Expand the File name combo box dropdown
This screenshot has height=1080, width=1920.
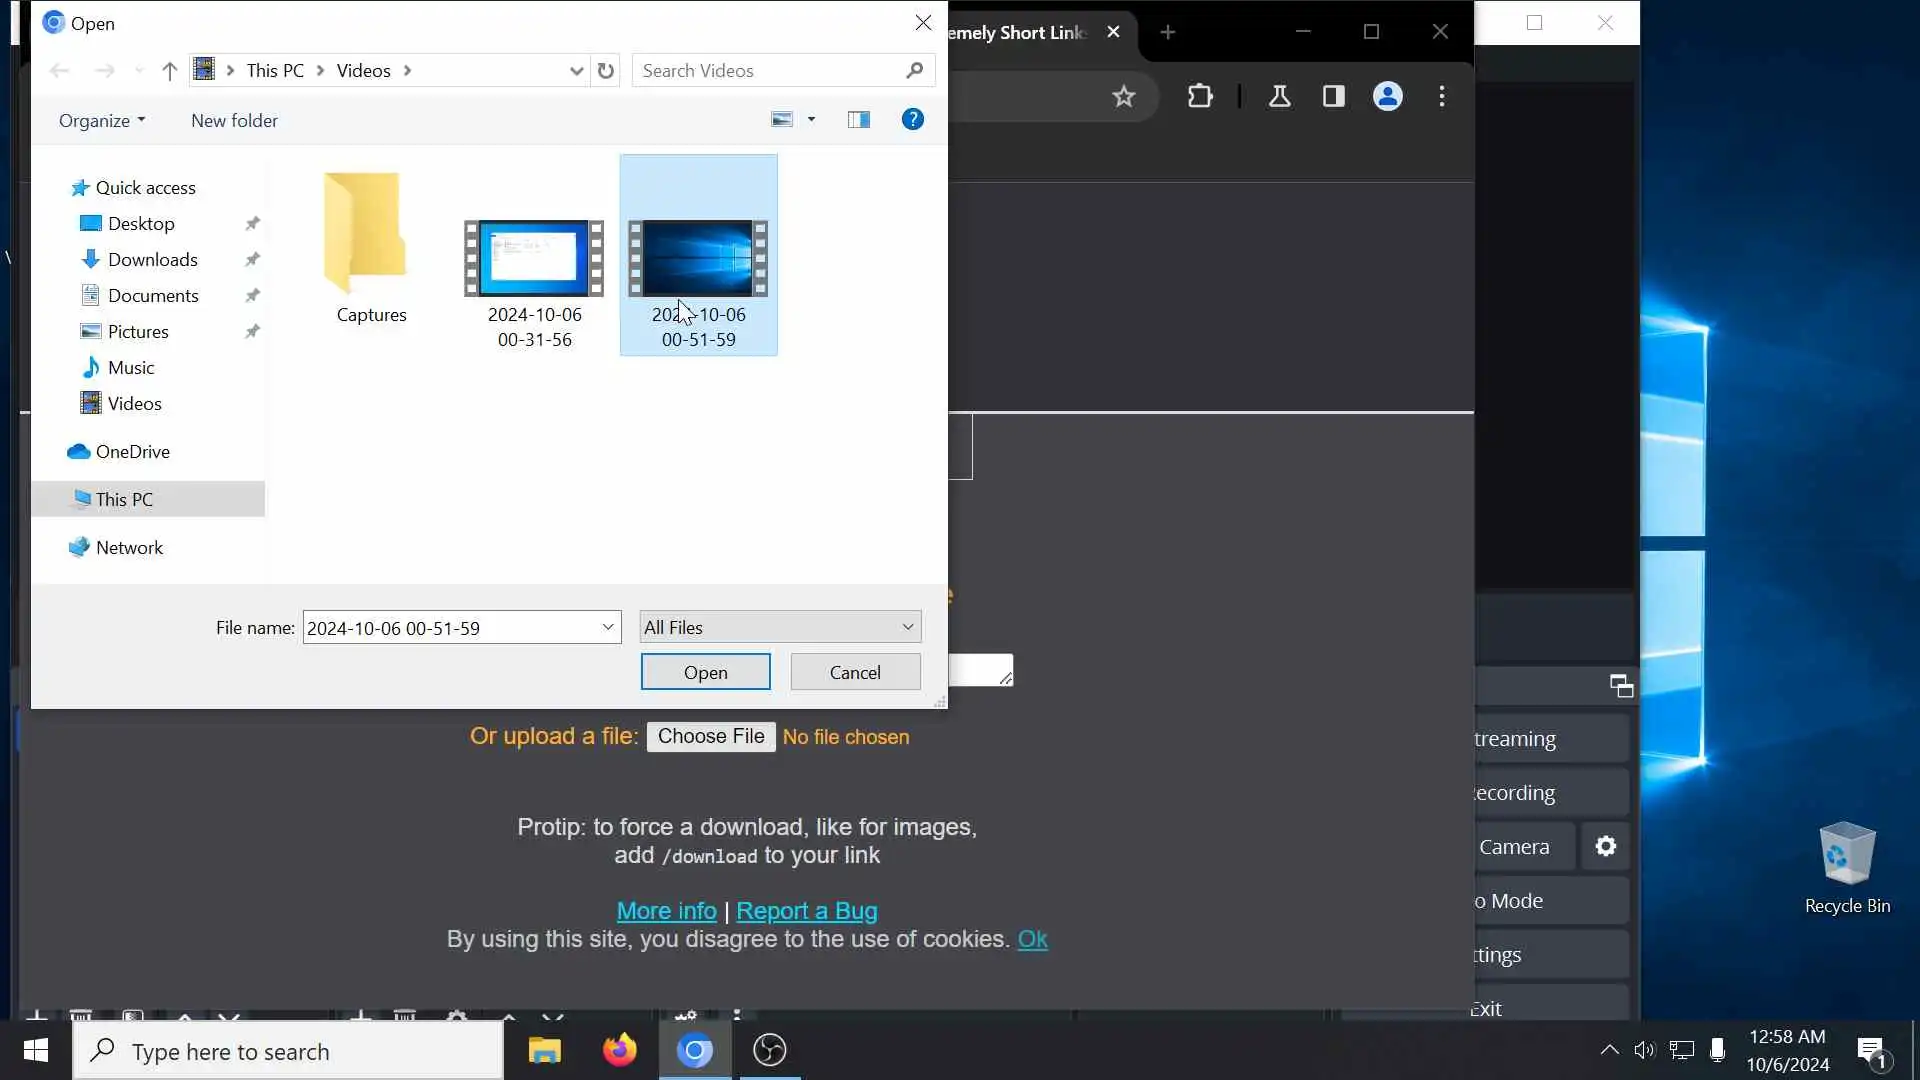607,627
